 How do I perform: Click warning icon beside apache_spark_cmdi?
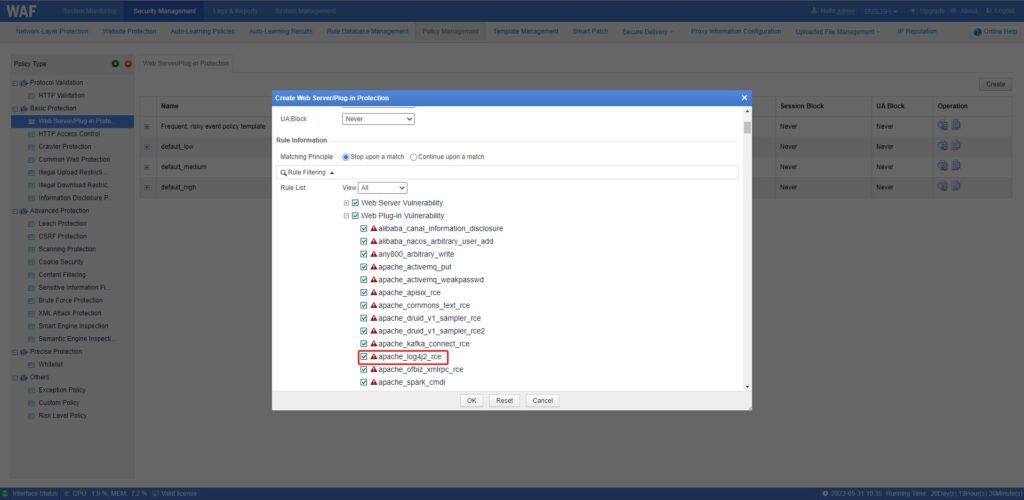tap(374, 383)
